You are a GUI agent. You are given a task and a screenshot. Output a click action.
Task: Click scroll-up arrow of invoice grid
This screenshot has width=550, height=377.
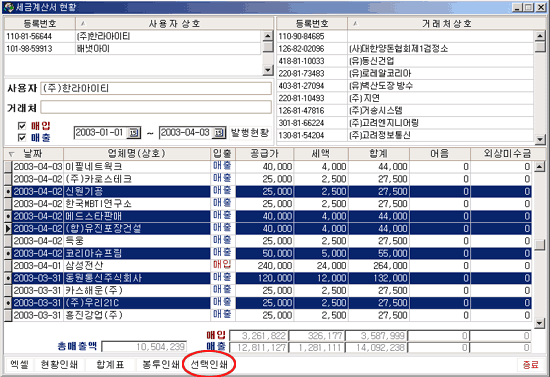click(x=540, y=167)
